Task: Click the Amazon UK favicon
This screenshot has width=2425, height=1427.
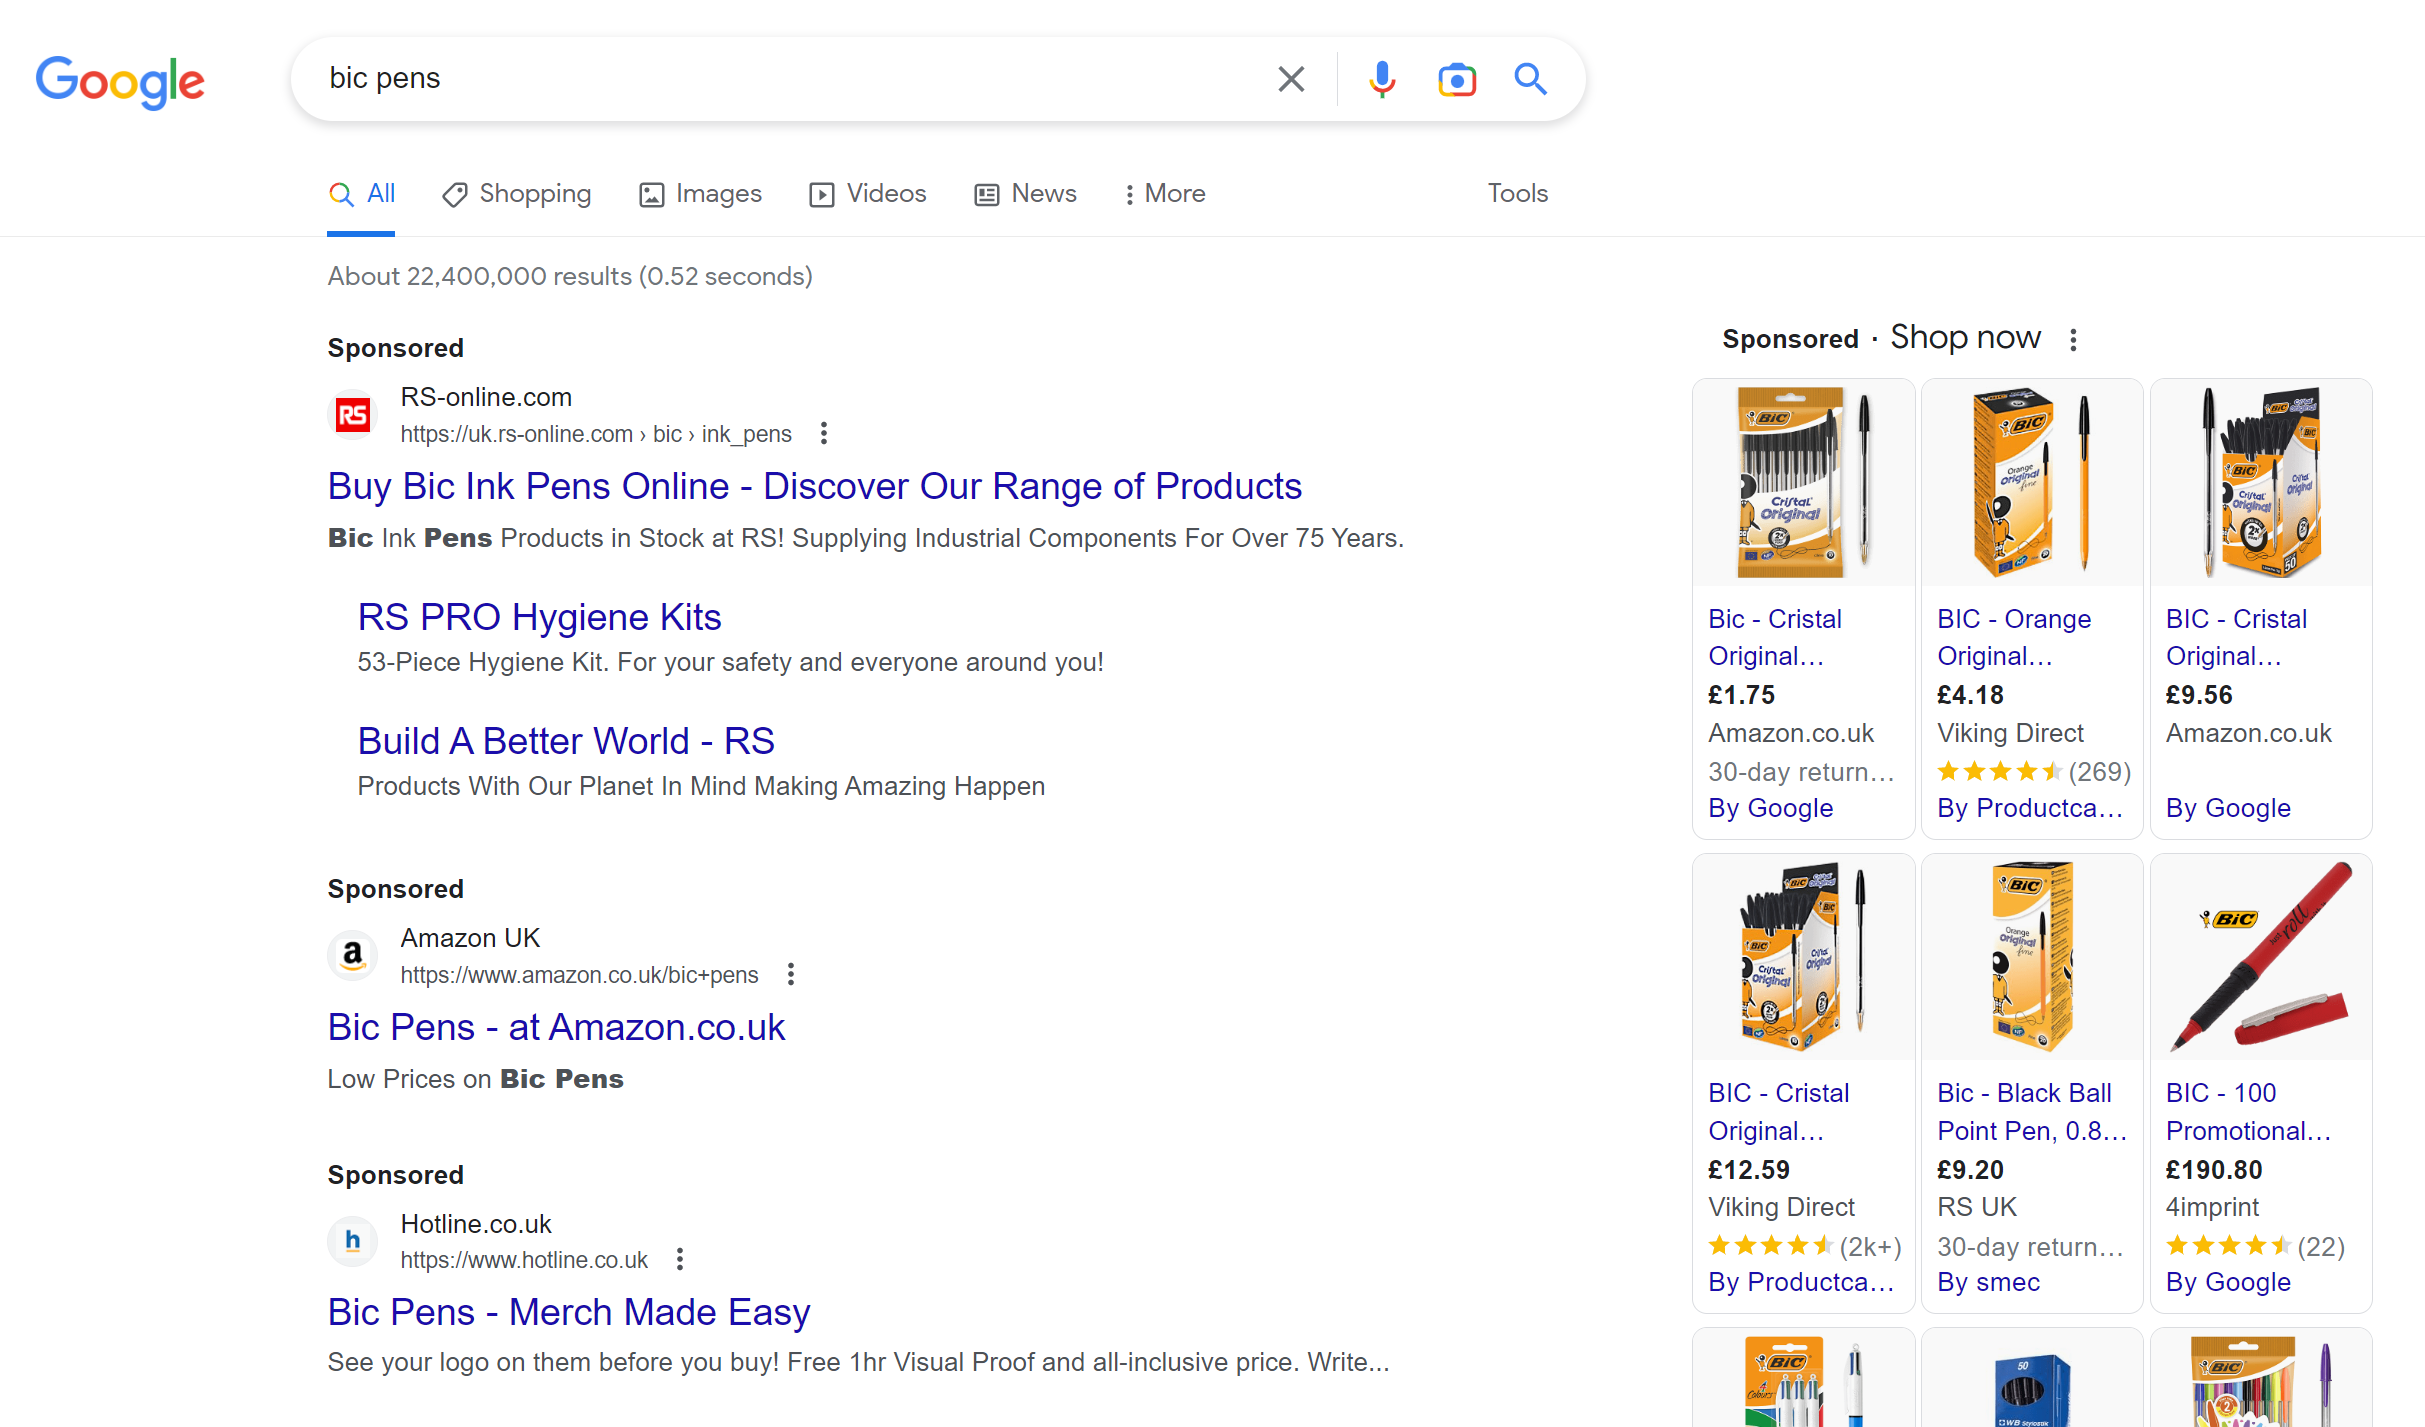Action: point(352,956)
